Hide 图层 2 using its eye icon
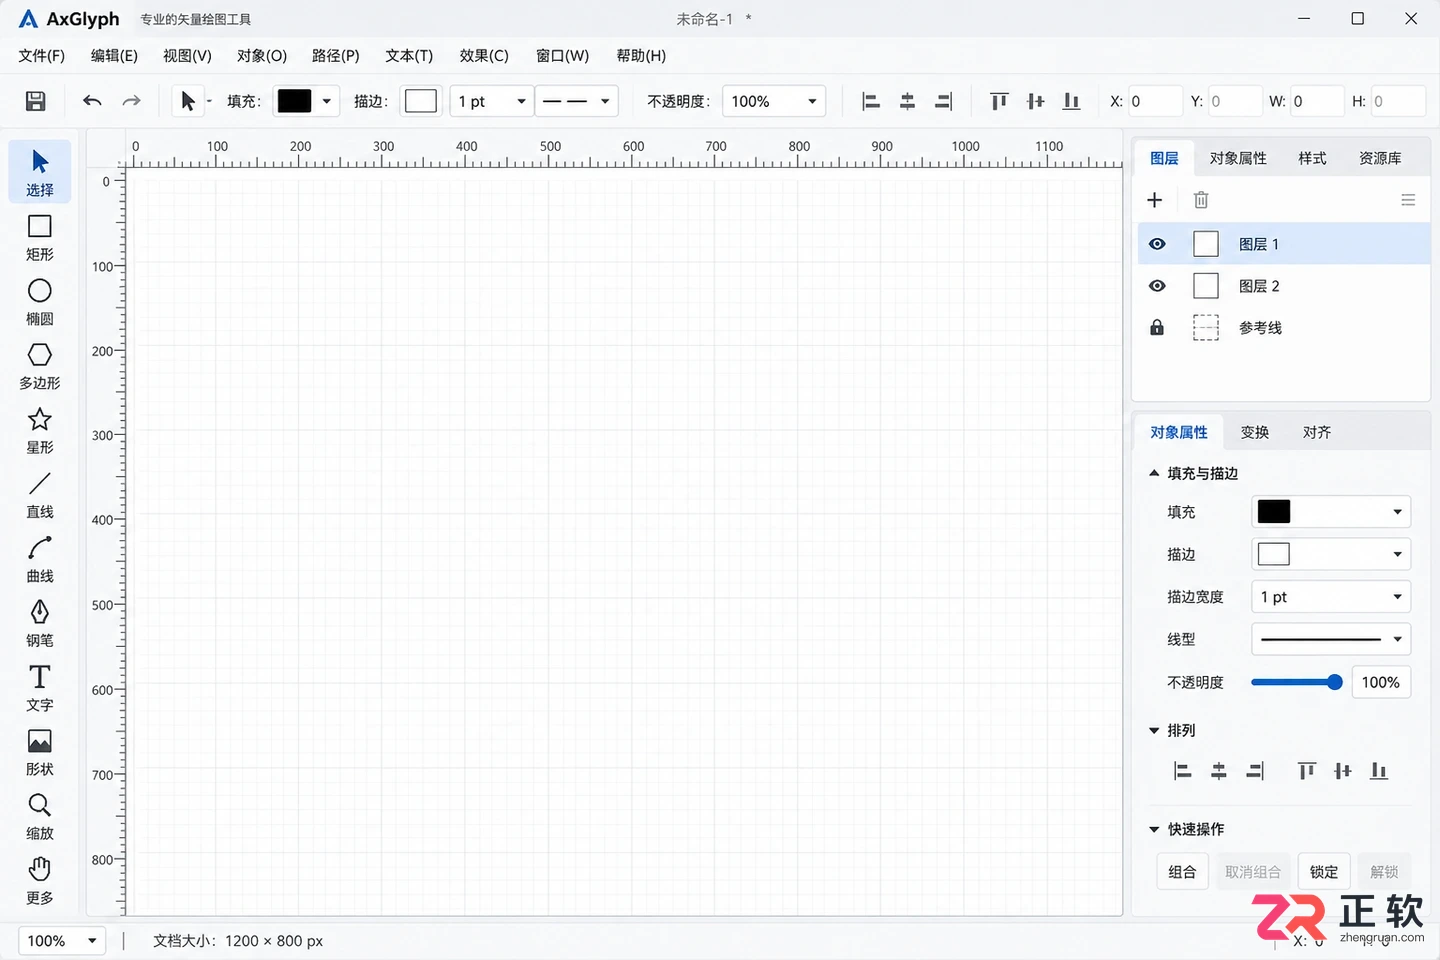 pyautogui.click(x=1157, y=286)
